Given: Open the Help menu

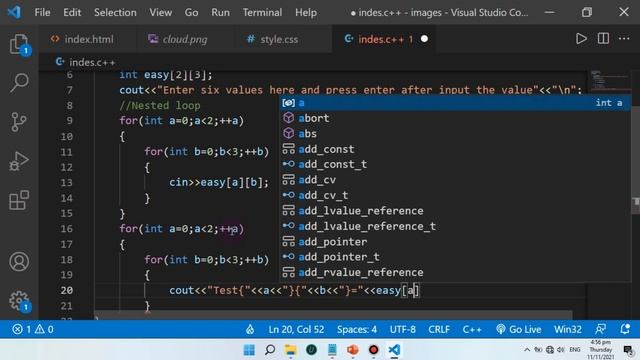Looking at the screenshot, I should (x=306, y=12).
